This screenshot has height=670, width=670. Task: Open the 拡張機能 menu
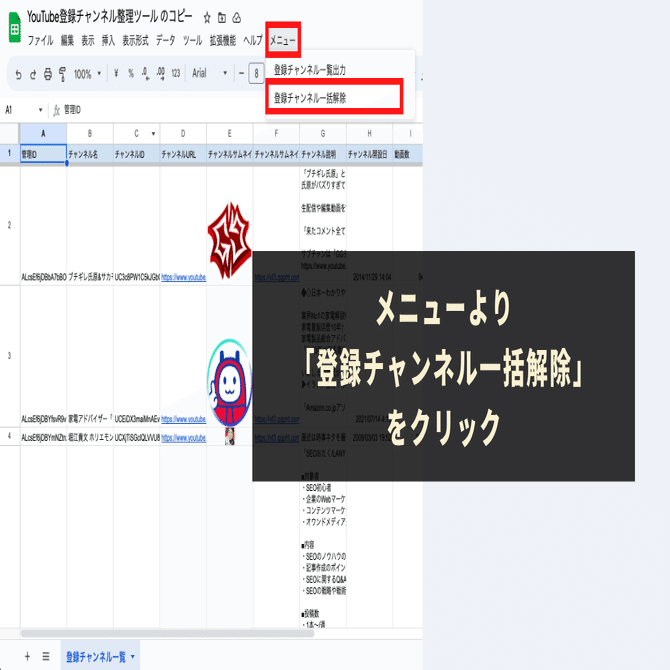tap(223, 41)
